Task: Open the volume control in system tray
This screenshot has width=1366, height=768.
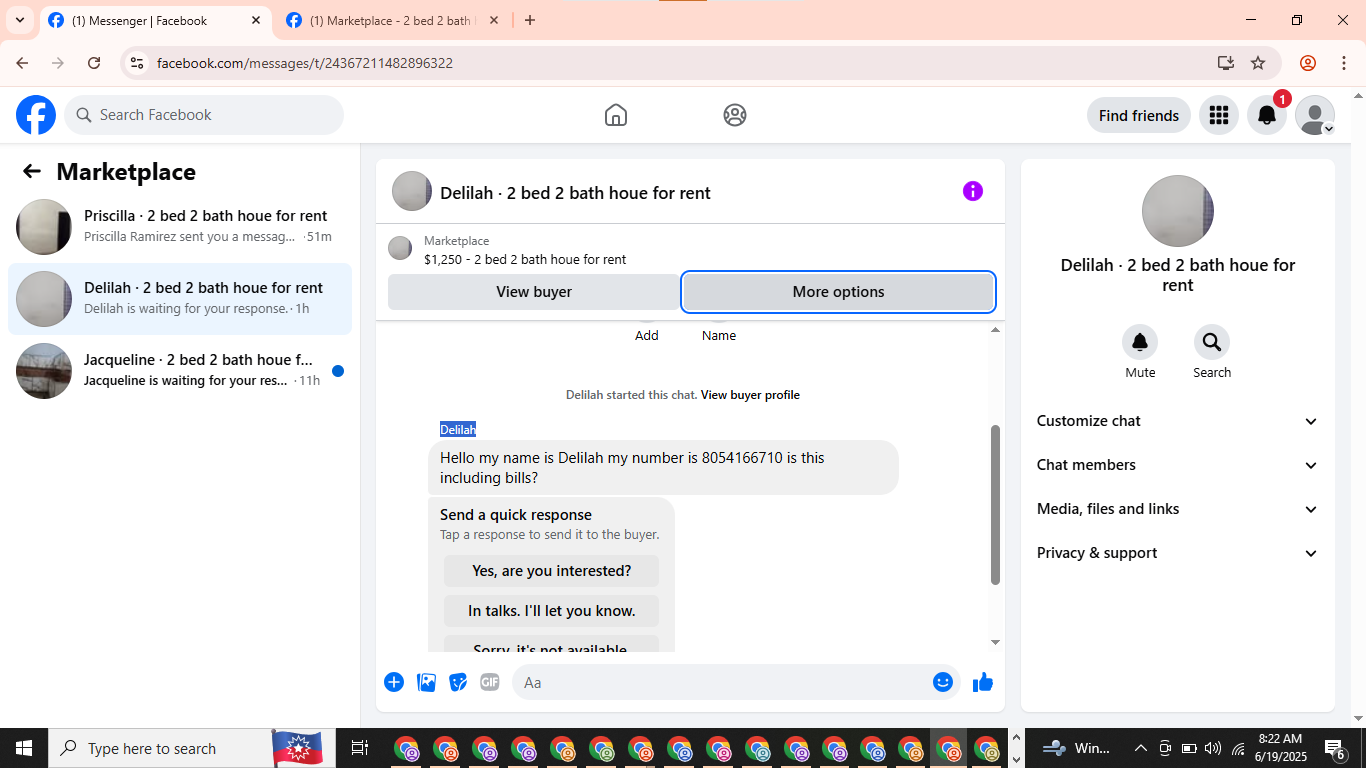Action: pyautogui.click(x=1213, y=748)
